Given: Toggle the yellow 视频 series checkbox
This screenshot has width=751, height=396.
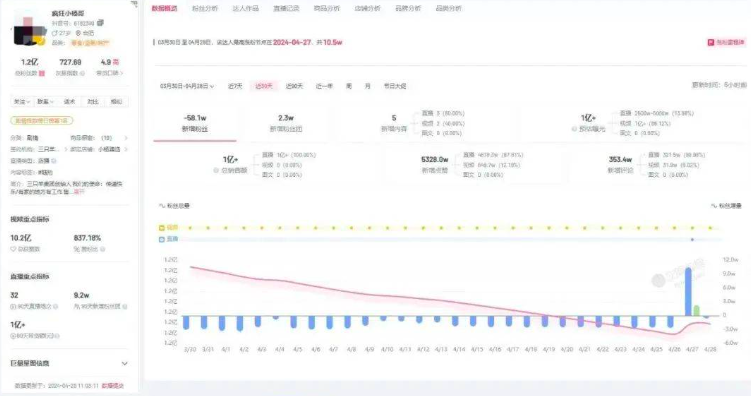Looking at the screenshot, I should pyautogui.click(x=162, y=228).
